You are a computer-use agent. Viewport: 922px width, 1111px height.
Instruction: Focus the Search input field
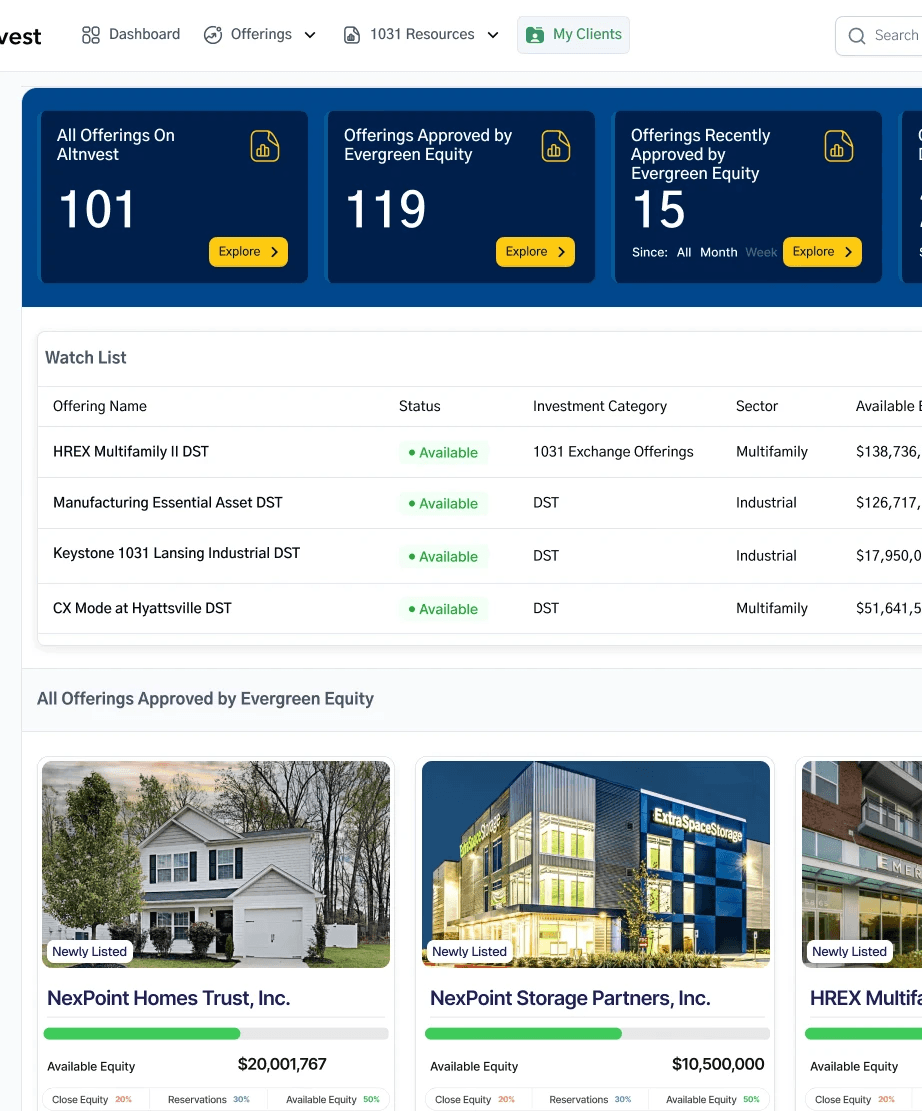879,35
